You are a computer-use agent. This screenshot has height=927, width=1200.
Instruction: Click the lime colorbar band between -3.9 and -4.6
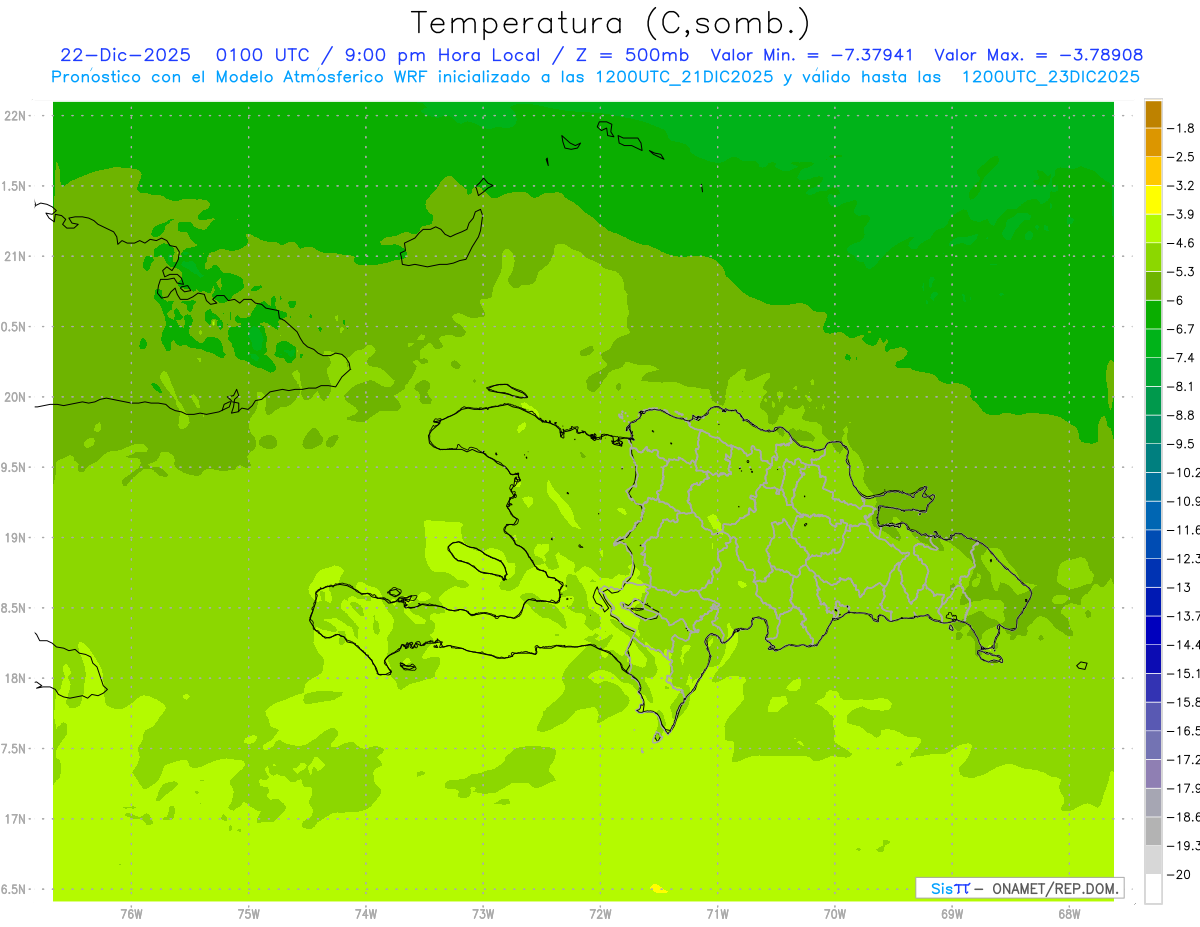click(x=1153, y=229)
